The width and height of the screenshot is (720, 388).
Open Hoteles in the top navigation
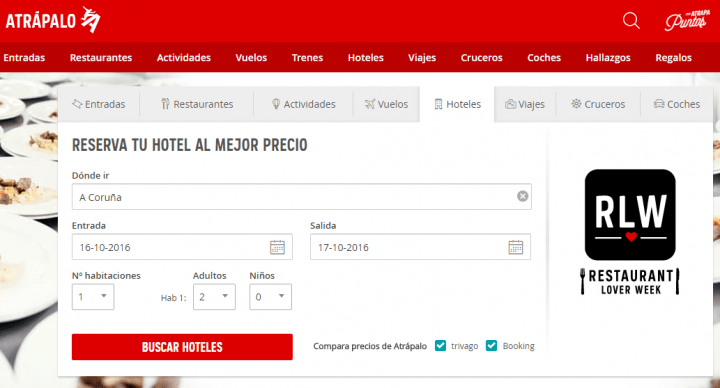coord(366,58)
